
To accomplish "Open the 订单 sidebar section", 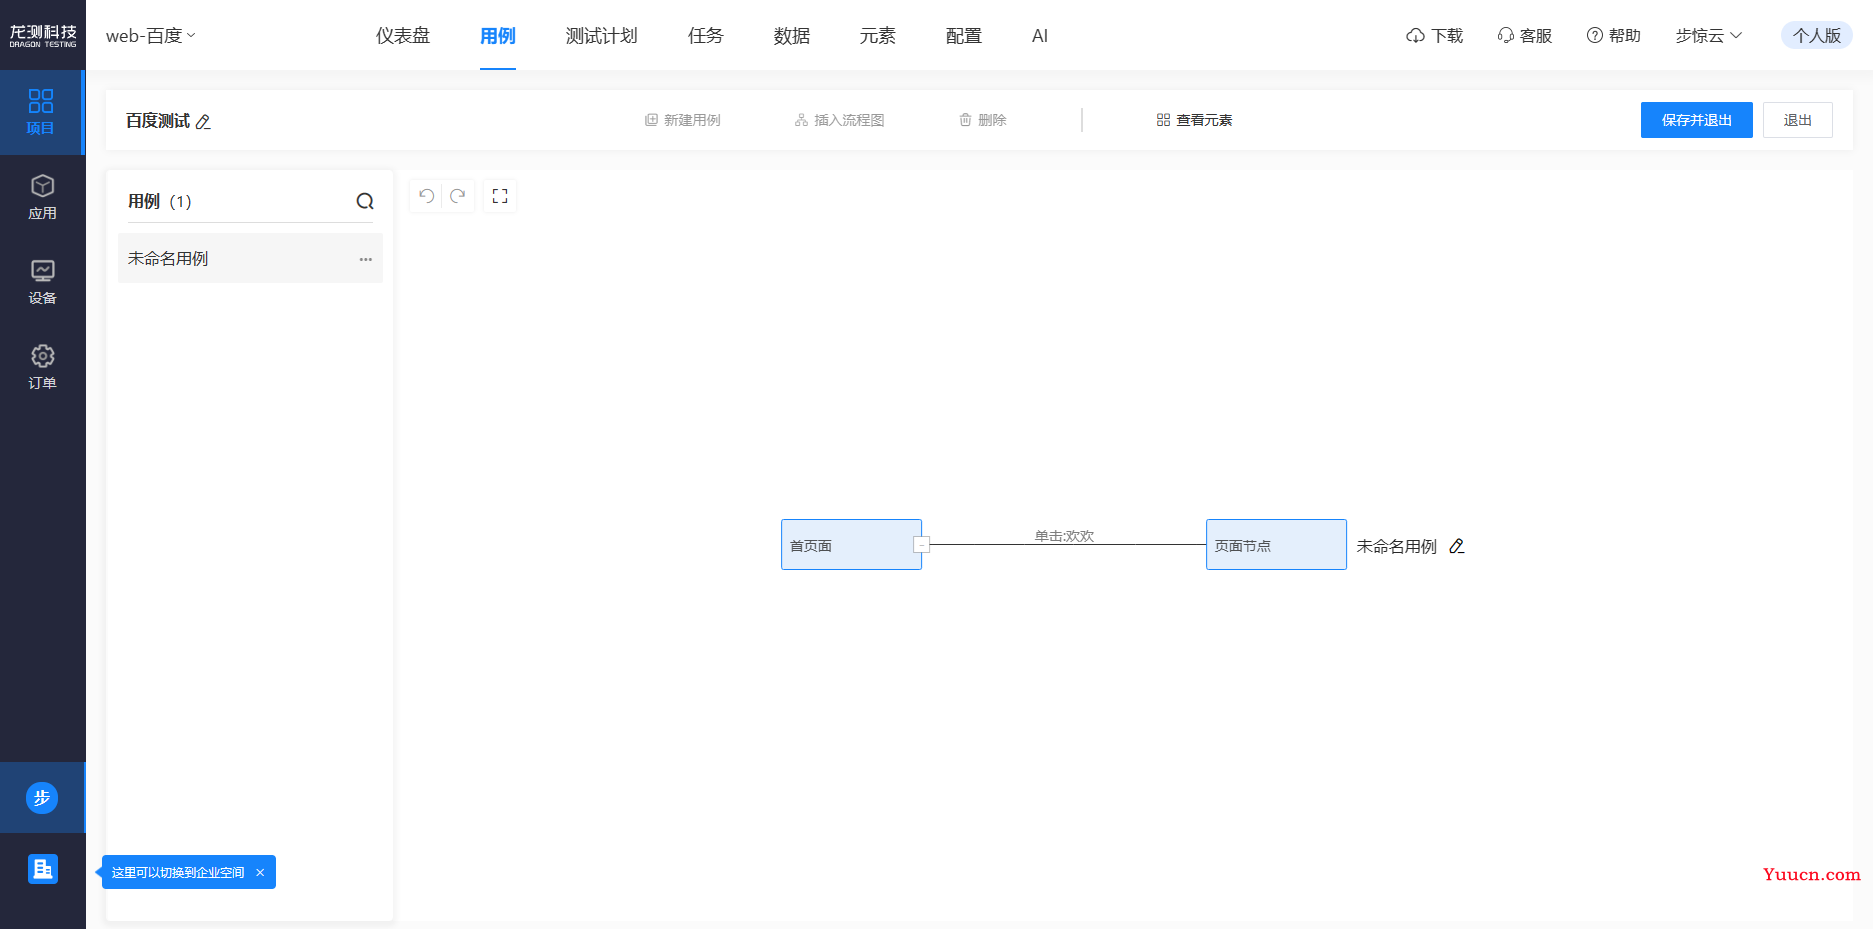I will (x=42, y=367).
